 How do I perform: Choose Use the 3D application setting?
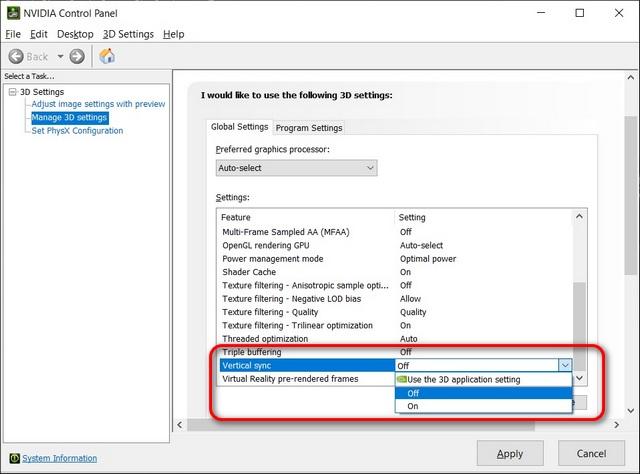(x=483, y=379)
